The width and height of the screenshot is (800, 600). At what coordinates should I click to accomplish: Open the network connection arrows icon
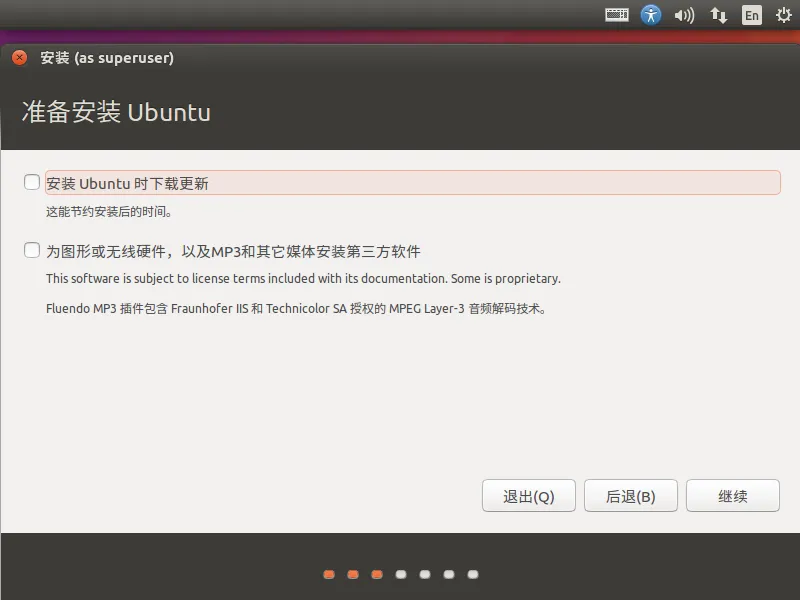pyautogui.click(x=718, y=15)
